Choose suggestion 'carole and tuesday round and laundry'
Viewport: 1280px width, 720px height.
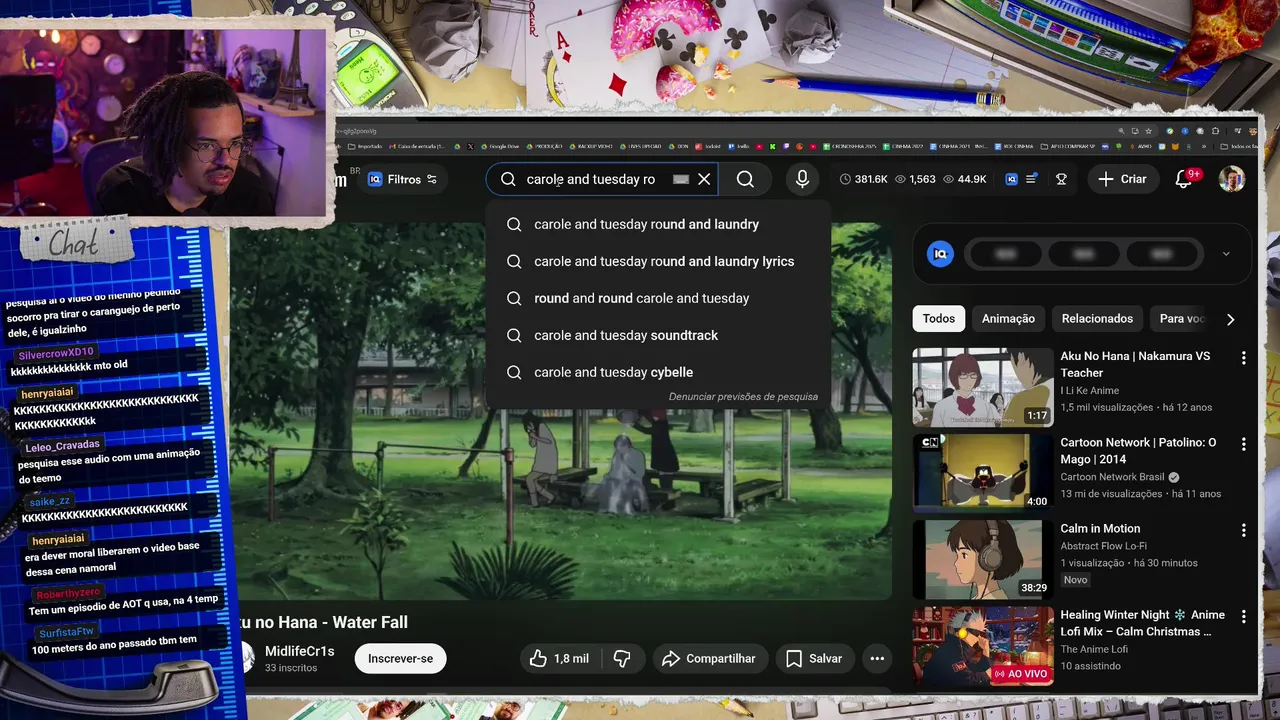tap(659, 224)
